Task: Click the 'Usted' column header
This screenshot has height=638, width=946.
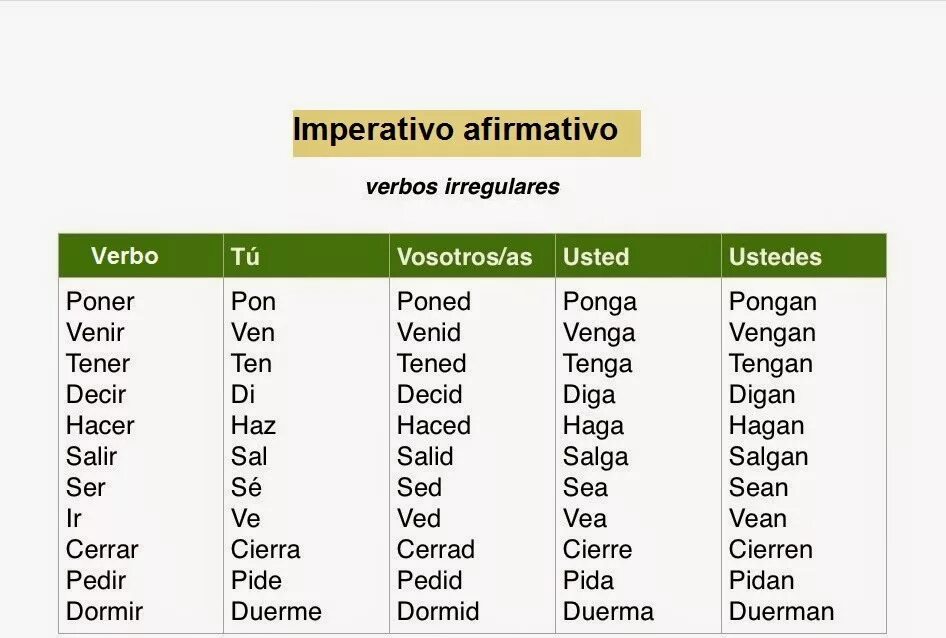Action: pos(595,257)
